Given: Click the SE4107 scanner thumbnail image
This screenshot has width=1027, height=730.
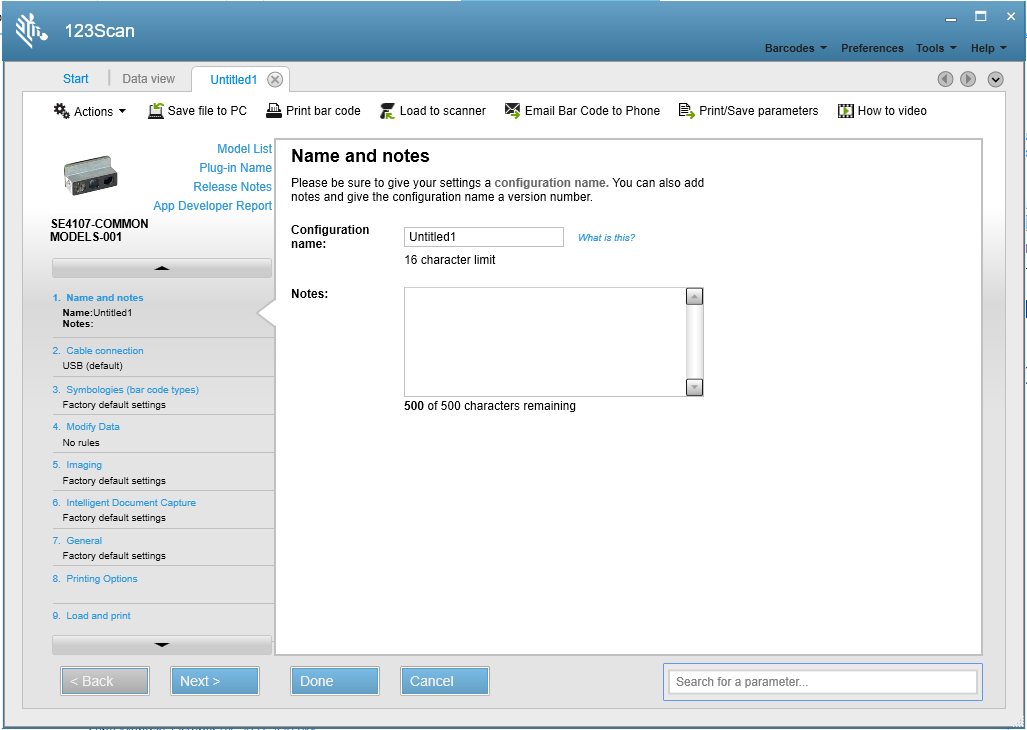Looking at the screenshot, I should click(91, 175).
